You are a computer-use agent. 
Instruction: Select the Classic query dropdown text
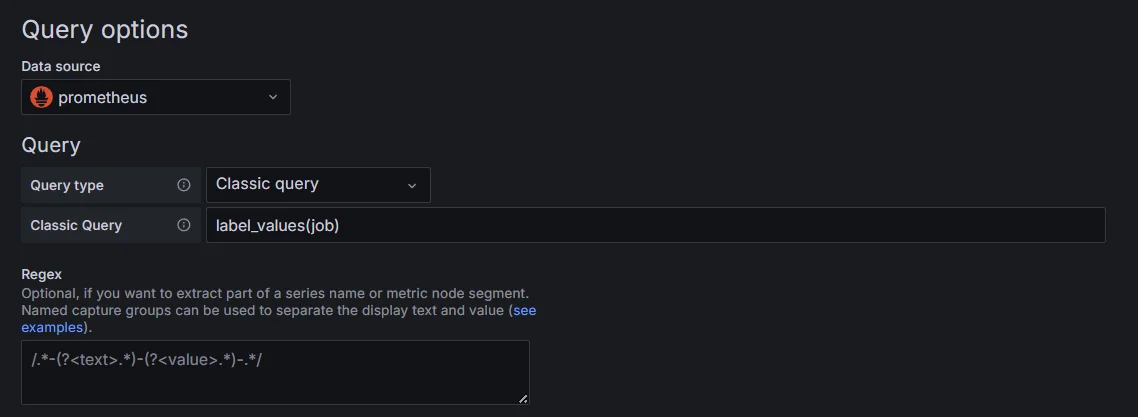click(x=267, y=184)
